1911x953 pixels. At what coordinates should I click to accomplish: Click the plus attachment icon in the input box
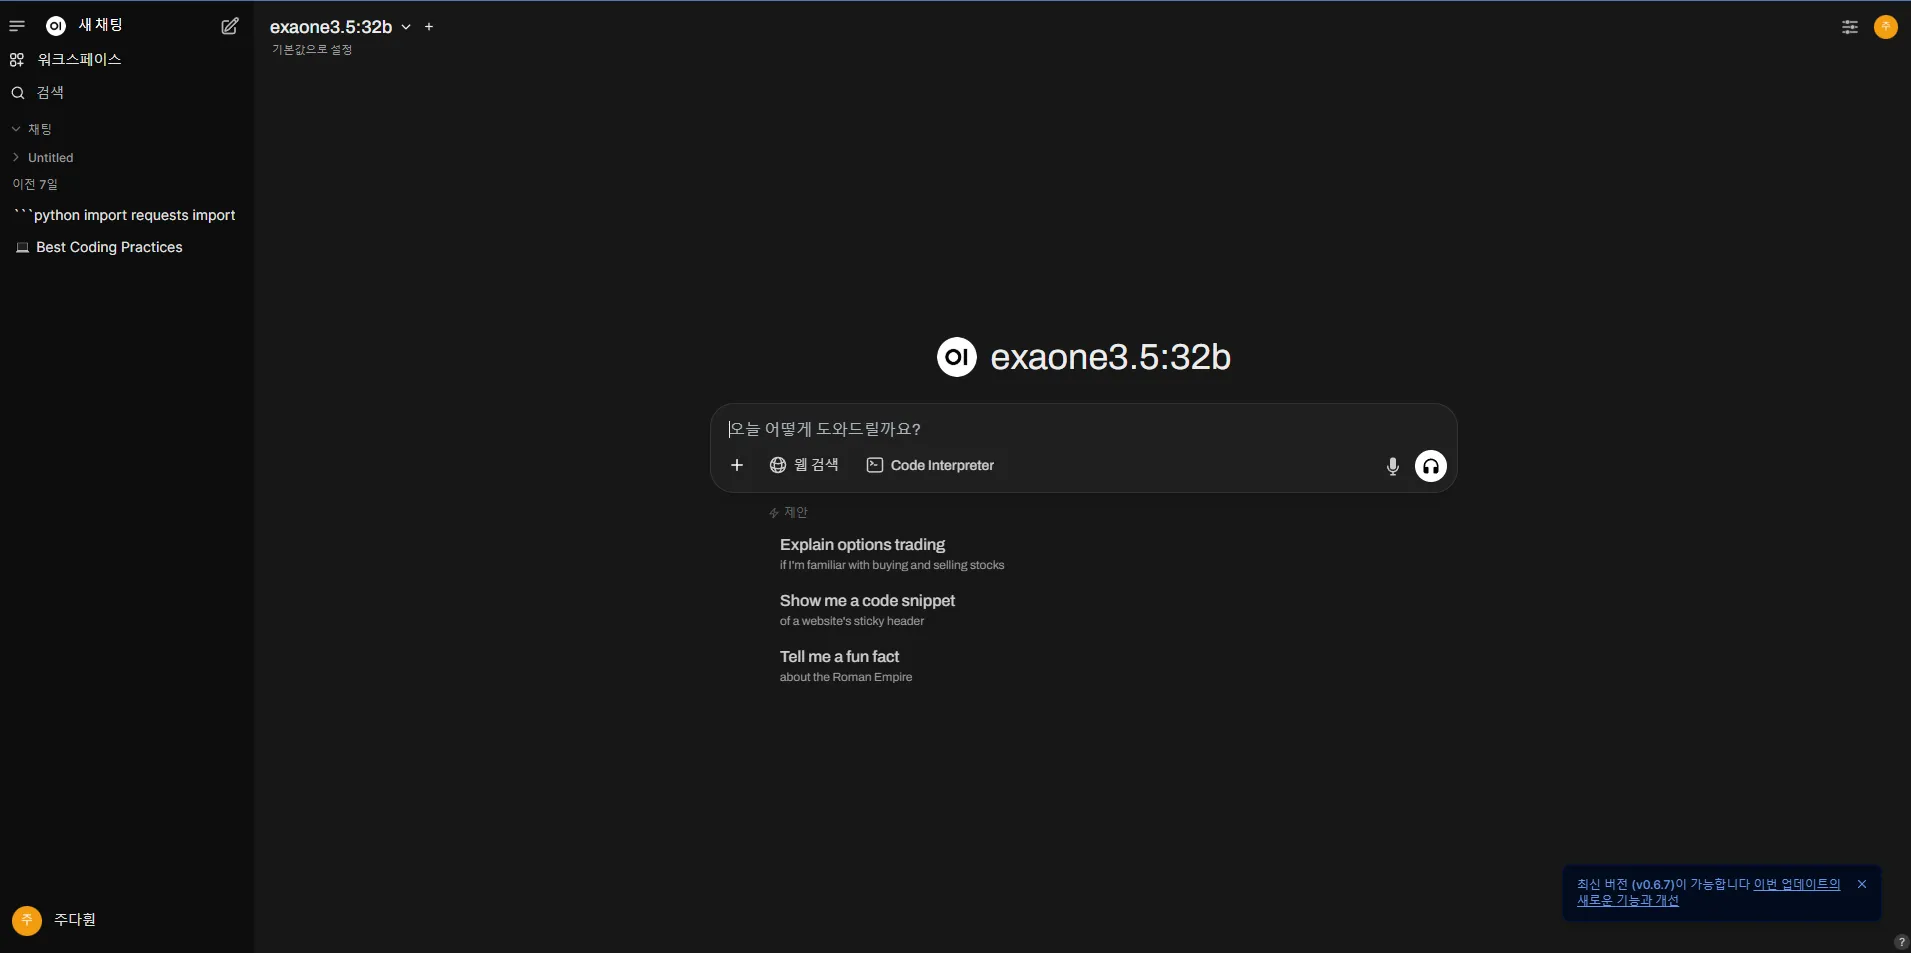tap(737, 465)
